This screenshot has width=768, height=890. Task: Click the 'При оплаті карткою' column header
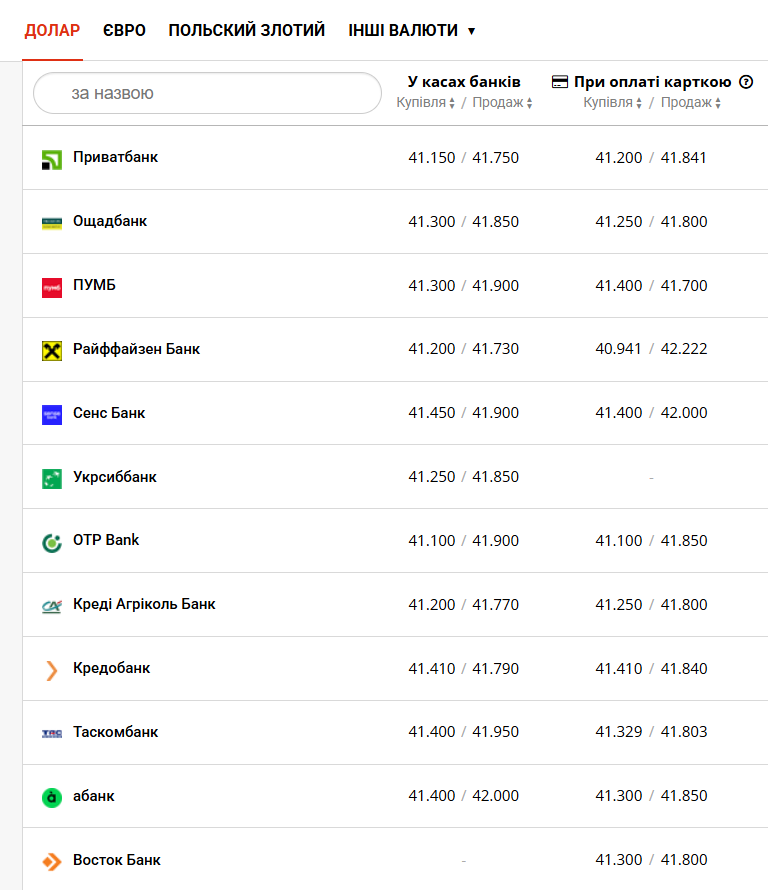tap(652, 82)
